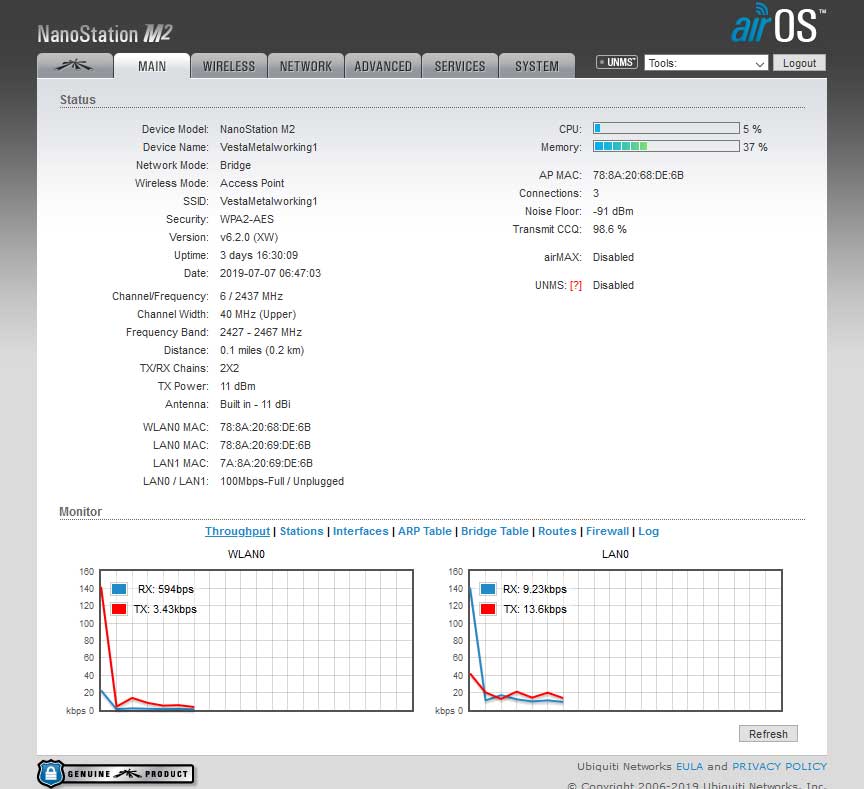Select the frequency band 2427 - 2467 MHz
The image size is (864, 789).
click(x=261, y=332)
